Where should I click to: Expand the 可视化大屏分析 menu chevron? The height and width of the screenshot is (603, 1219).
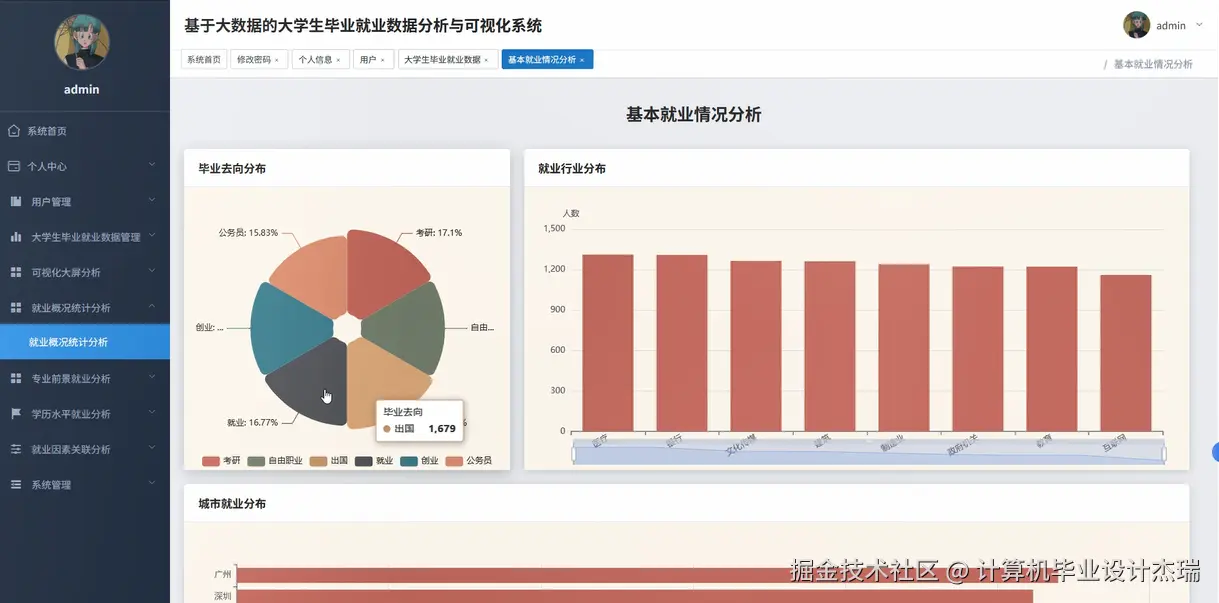[x=152, y=271]
